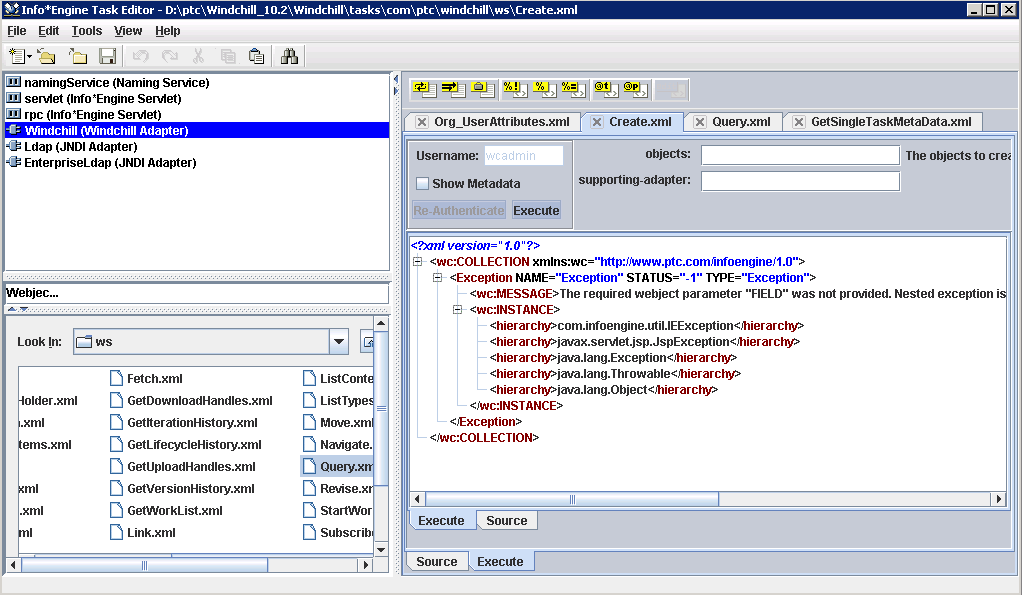The image size is (1022, 595).
Task: Click the file list horizontal scrollbar thumb
Action: click(144, 565)
